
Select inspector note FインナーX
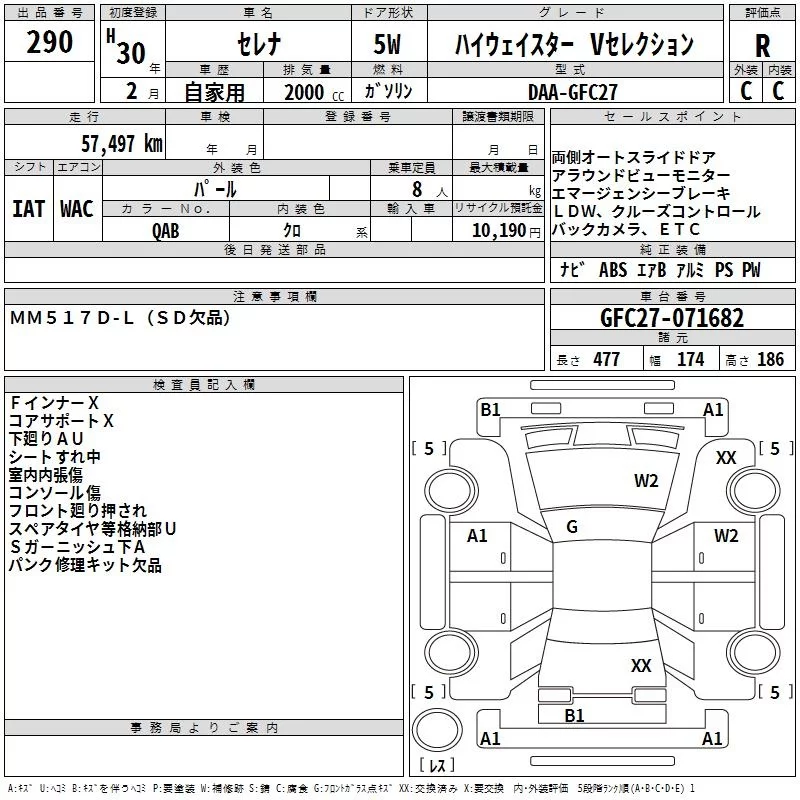pos(54,403)
